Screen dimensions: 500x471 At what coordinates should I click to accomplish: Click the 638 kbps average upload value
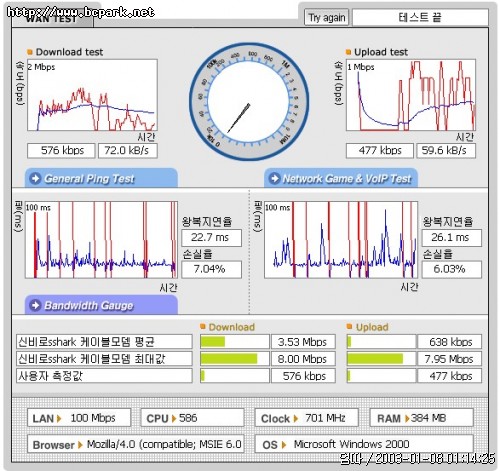click(450, 342)
